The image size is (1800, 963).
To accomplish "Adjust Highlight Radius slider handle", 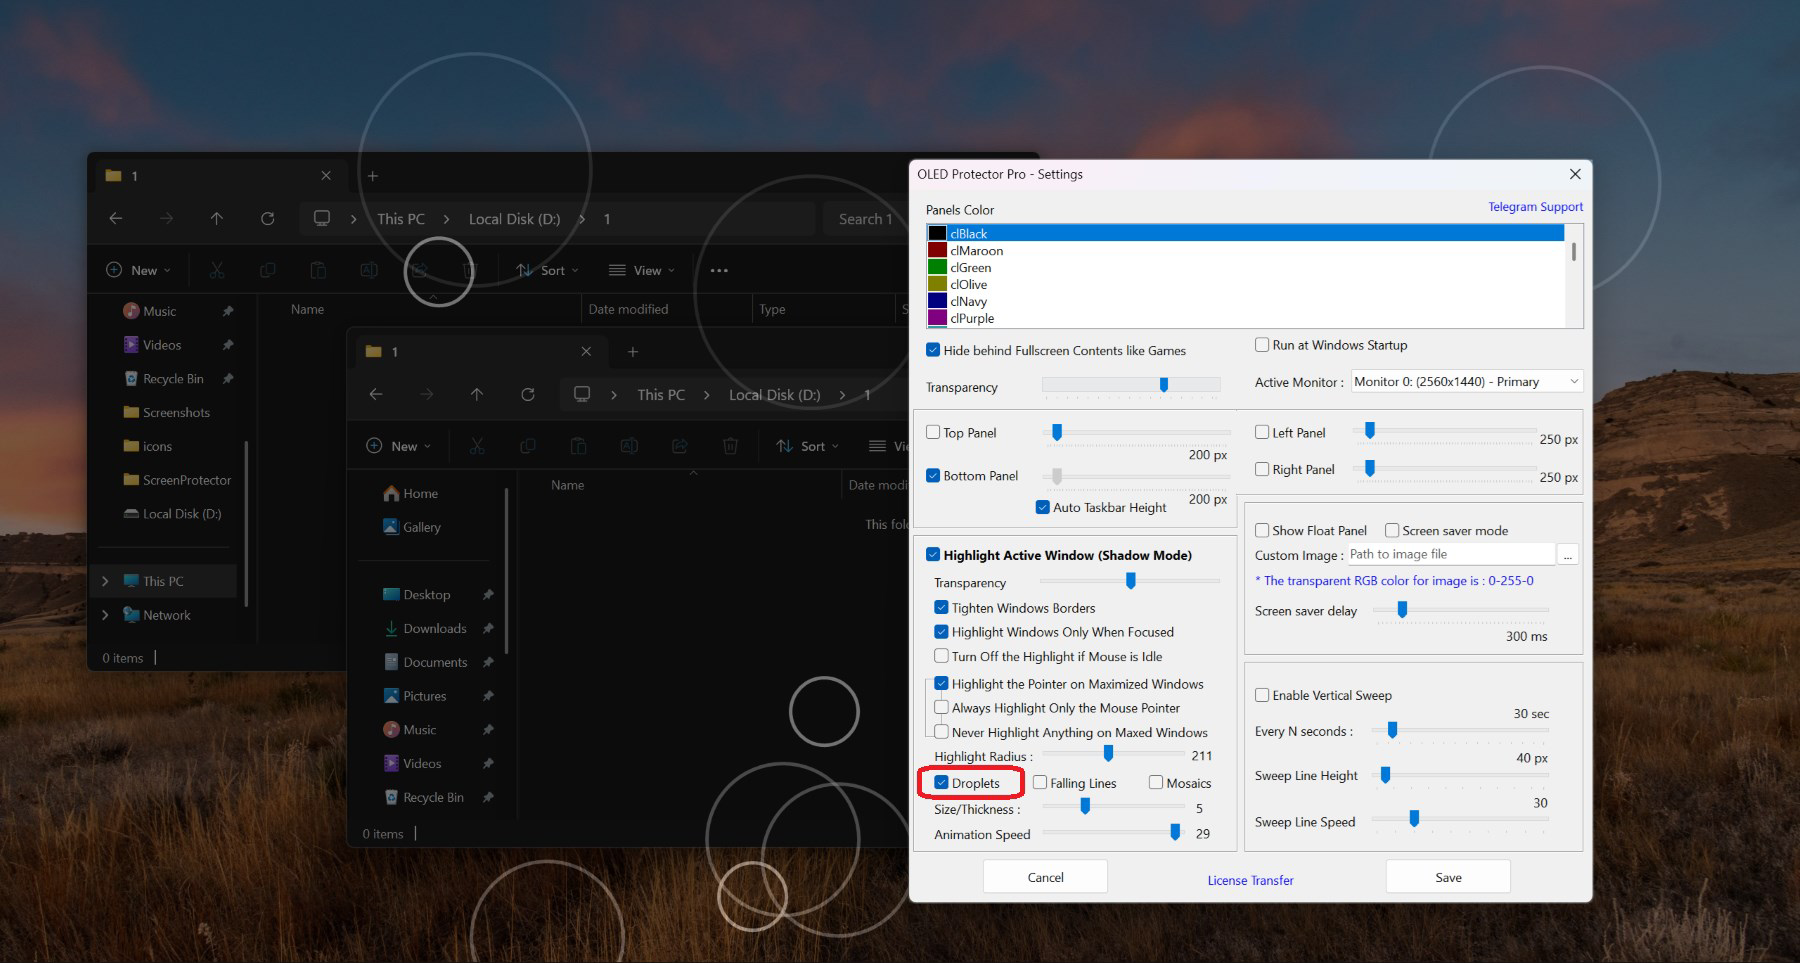I will [x=1108, y=753].
